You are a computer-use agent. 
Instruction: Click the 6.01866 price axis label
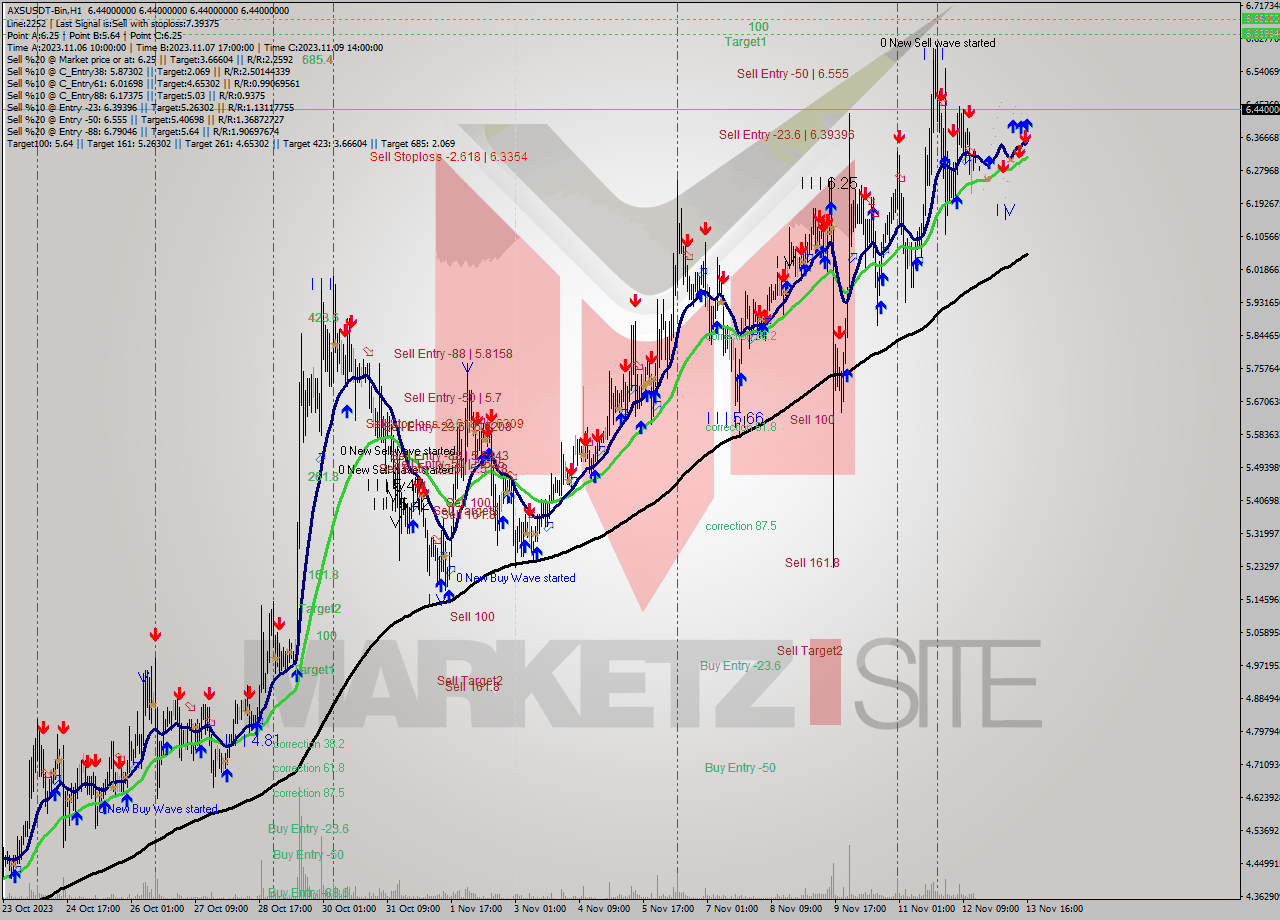pyautogui.click(x=1261, y=269)
